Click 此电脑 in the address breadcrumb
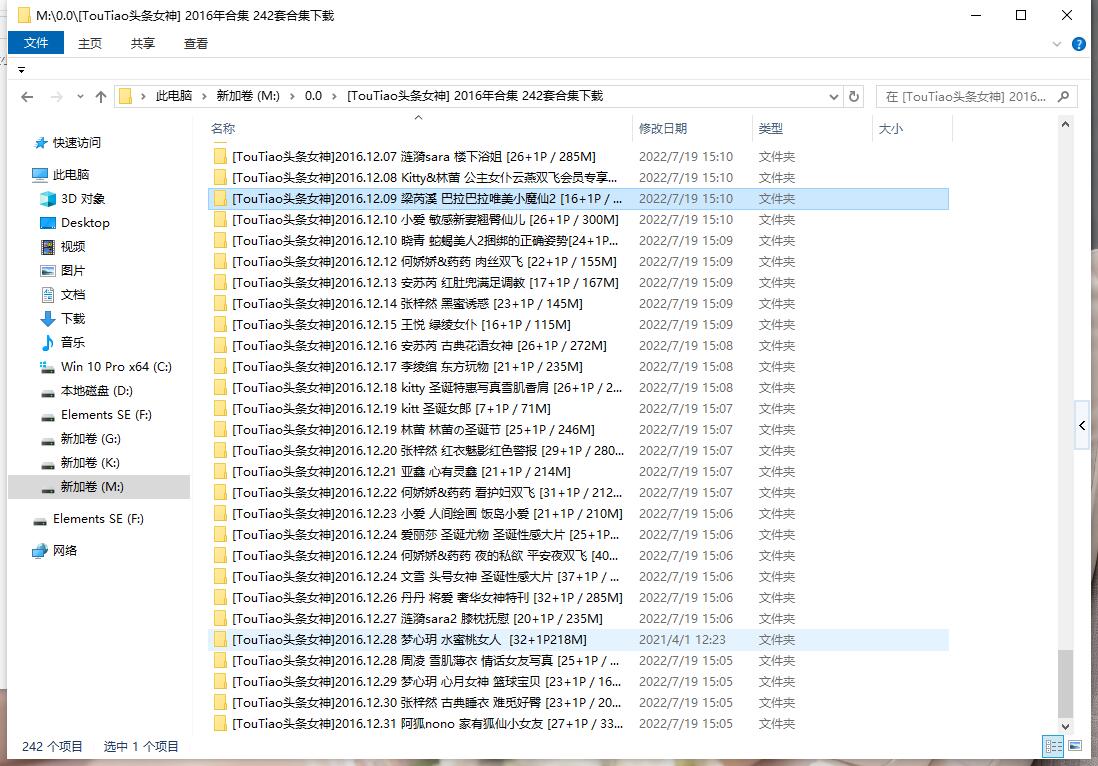Viewport: 1098px width, 766px height. [174, 96]
